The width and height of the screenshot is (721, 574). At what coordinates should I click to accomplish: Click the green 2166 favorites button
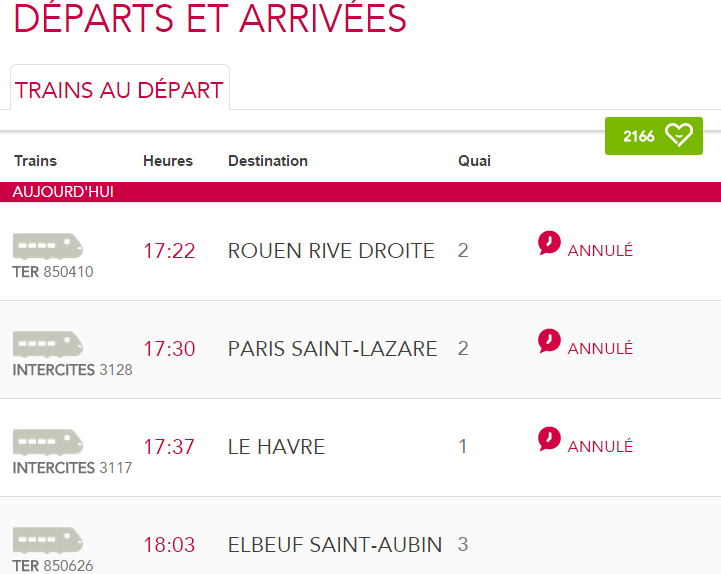pos(653,136)
